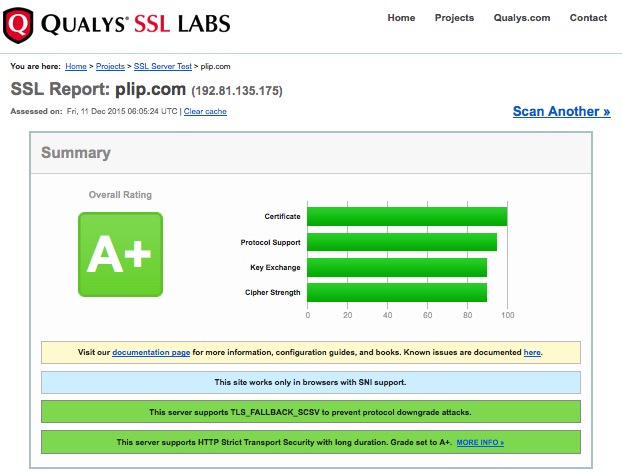The image size is (622, 473).
Task: Click Scan Another link
Action: point(561,111)
